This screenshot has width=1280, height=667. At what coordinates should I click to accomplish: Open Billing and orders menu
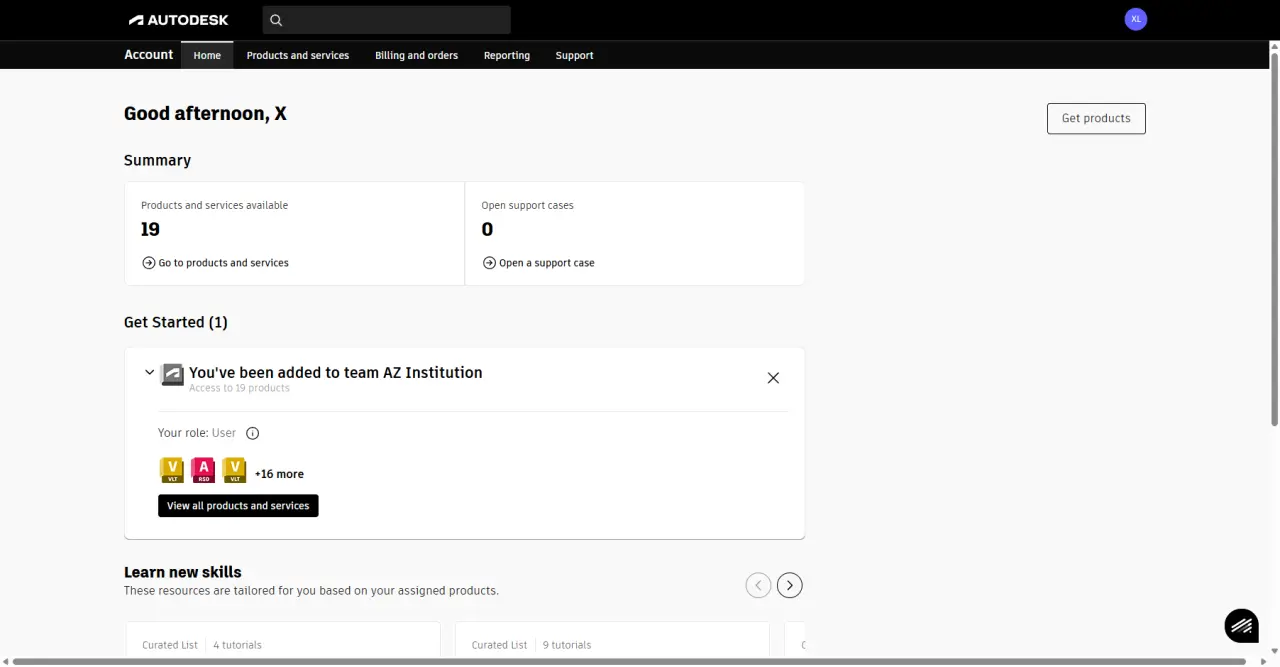click(x=416, y=55)
